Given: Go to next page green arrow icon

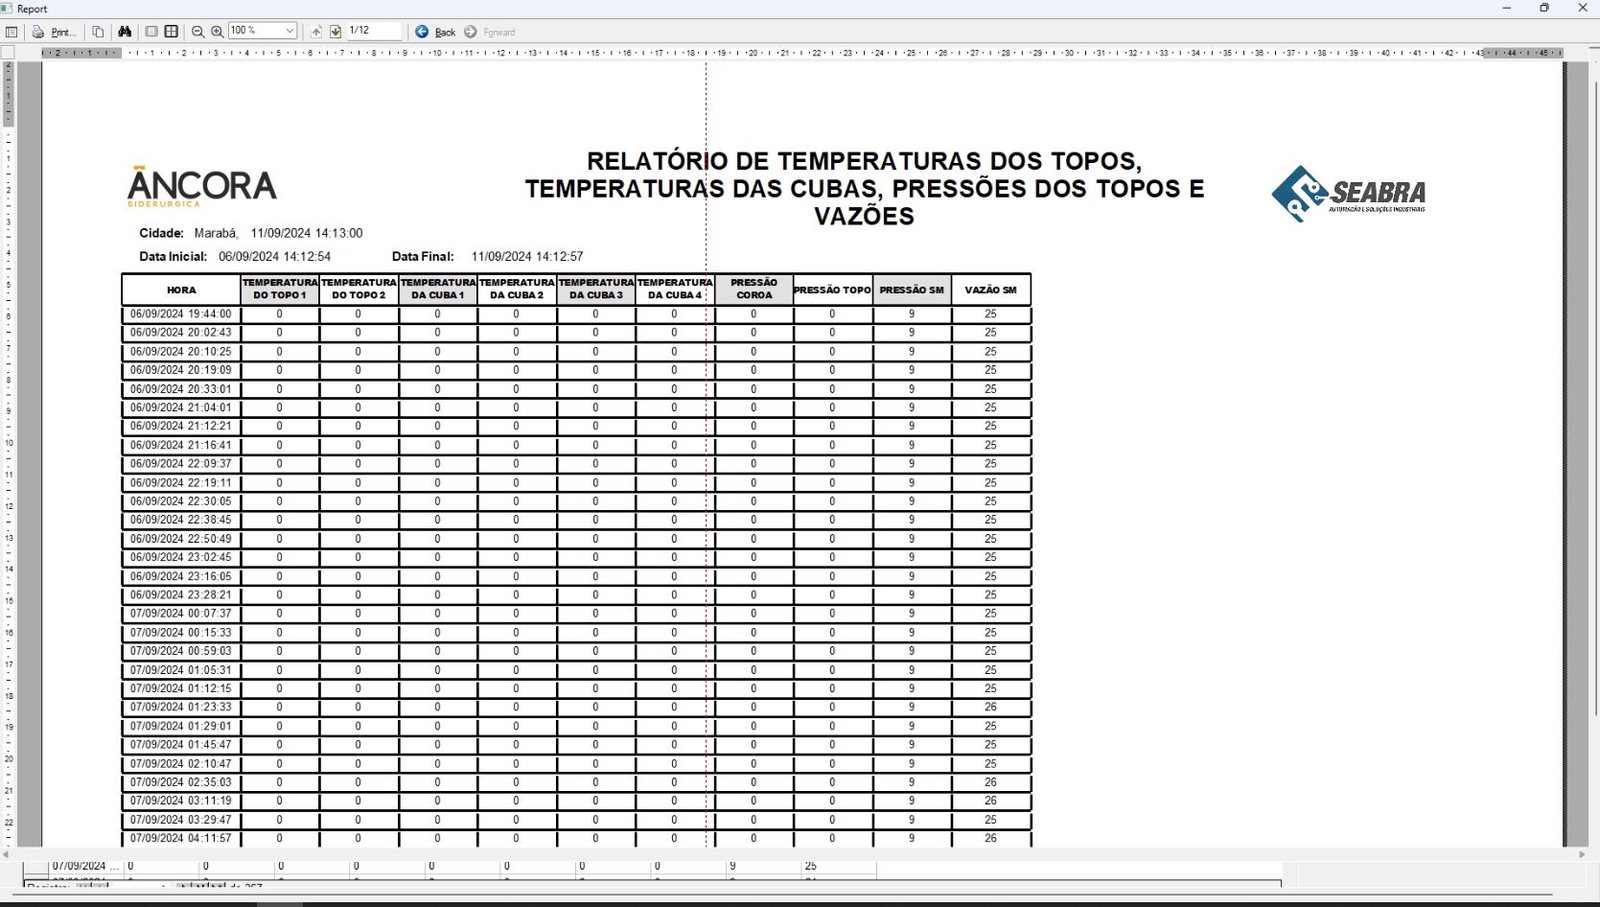Looking at the screenshot, I should click(335, 32).
